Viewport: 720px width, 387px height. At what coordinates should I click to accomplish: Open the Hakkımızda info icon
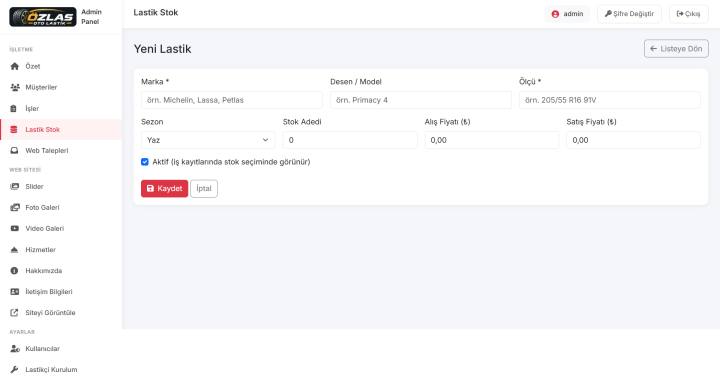14,270
